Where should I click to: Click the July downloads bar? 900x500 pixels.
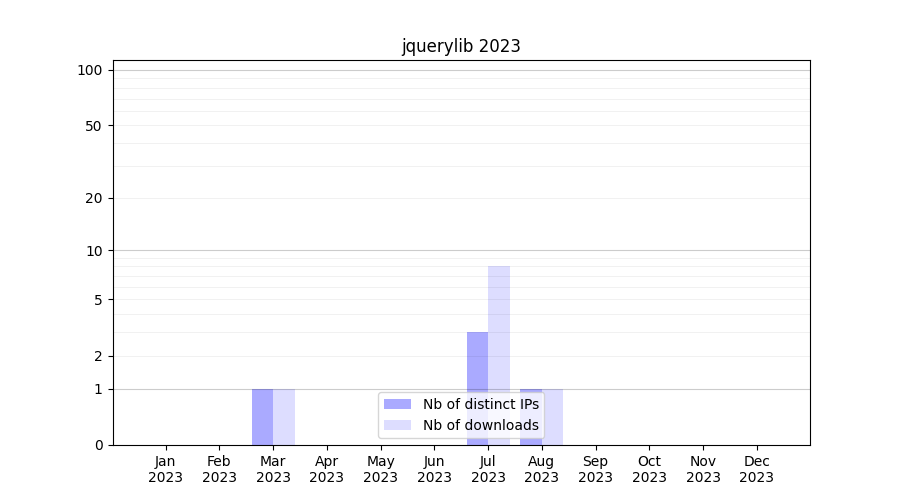499,330
